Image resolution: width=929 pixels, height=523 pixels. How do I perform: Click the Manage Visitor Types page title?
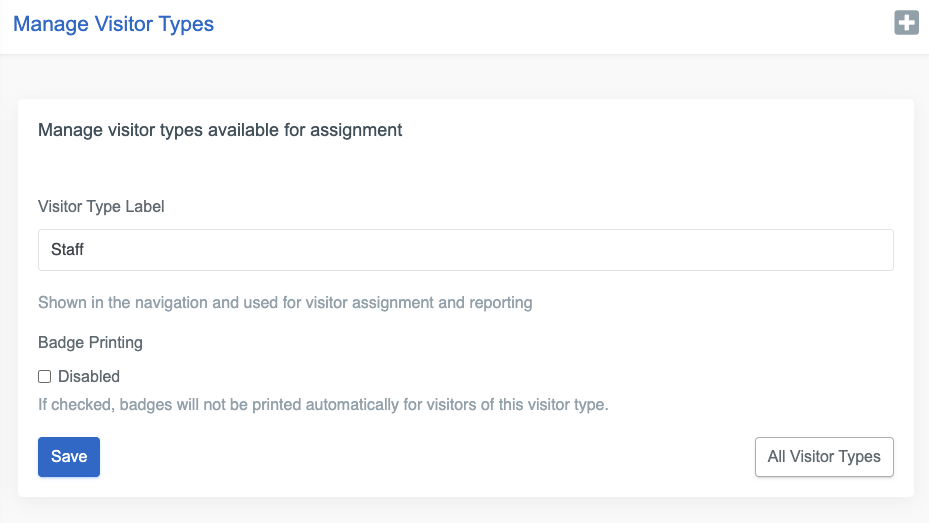point(113,23)
